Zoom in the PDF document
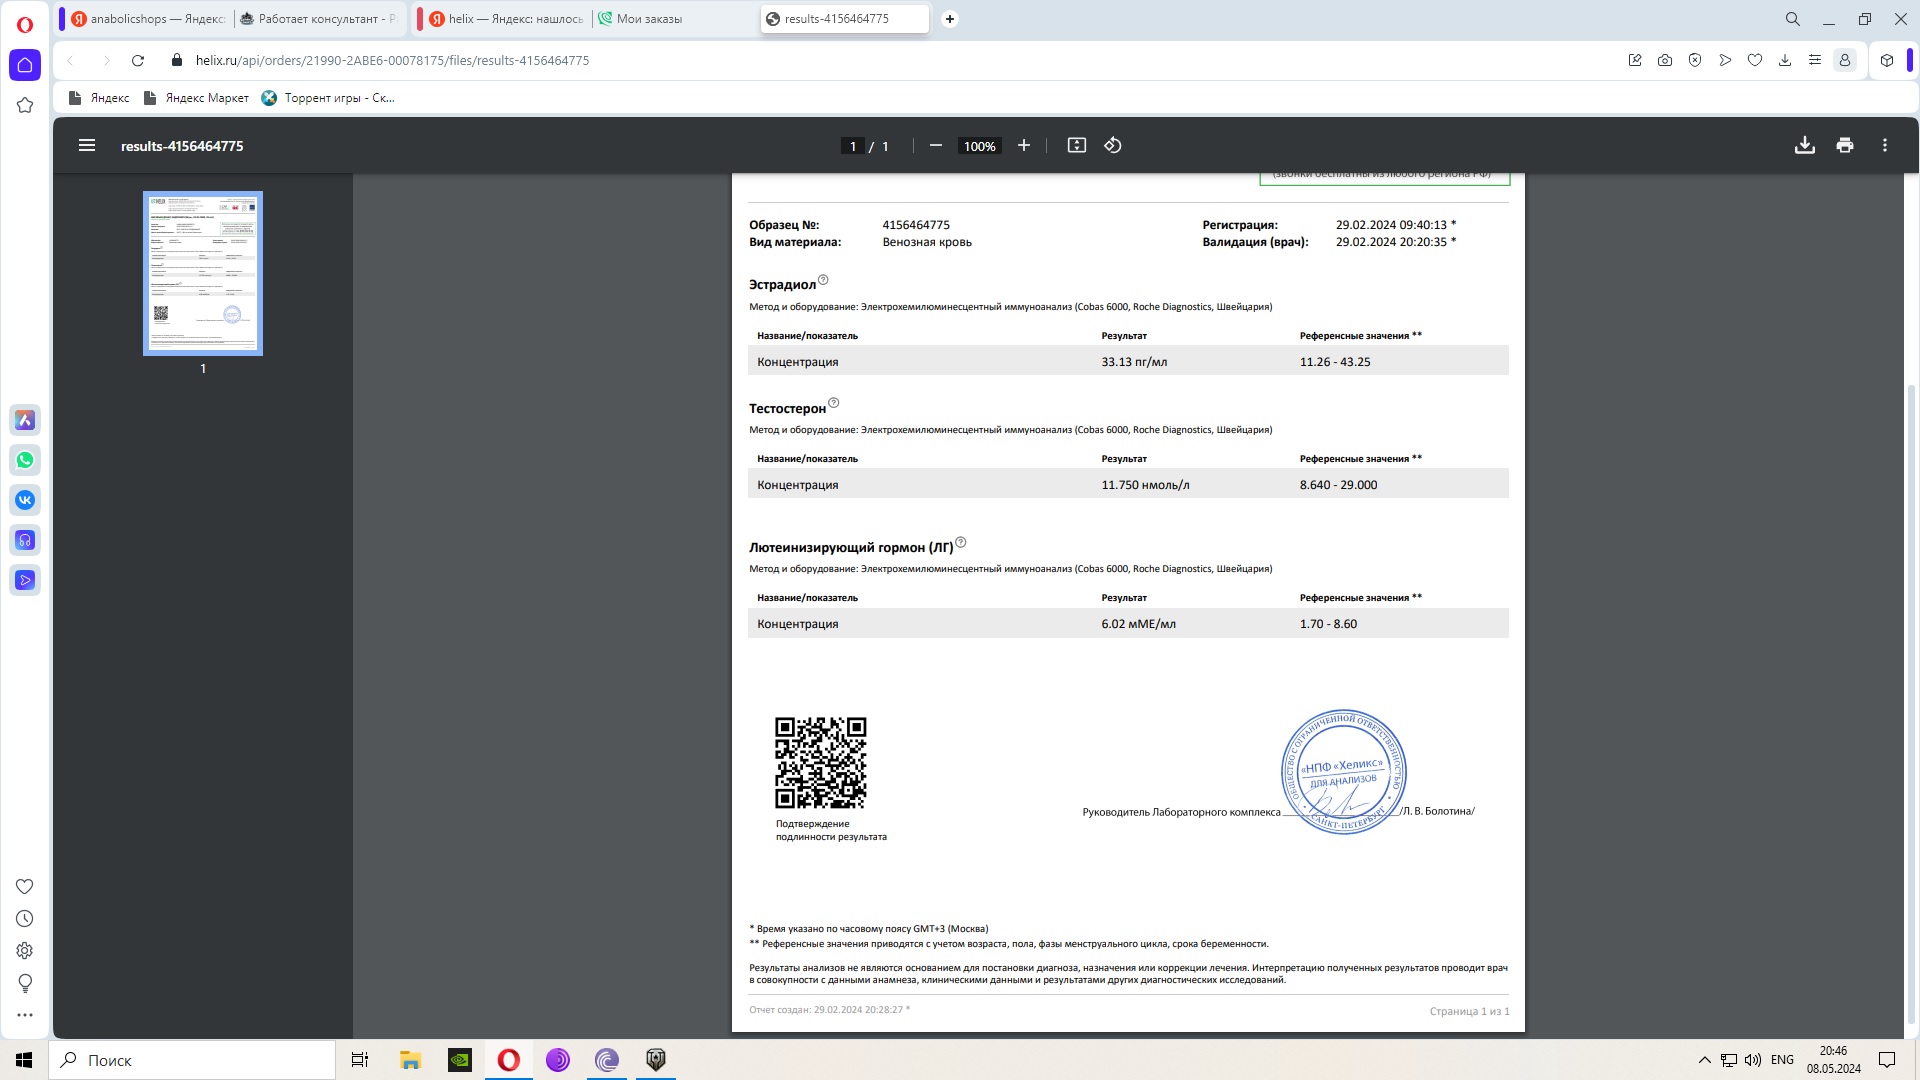Screen dimensions: 1920x1080 [x=1024, y=146]
